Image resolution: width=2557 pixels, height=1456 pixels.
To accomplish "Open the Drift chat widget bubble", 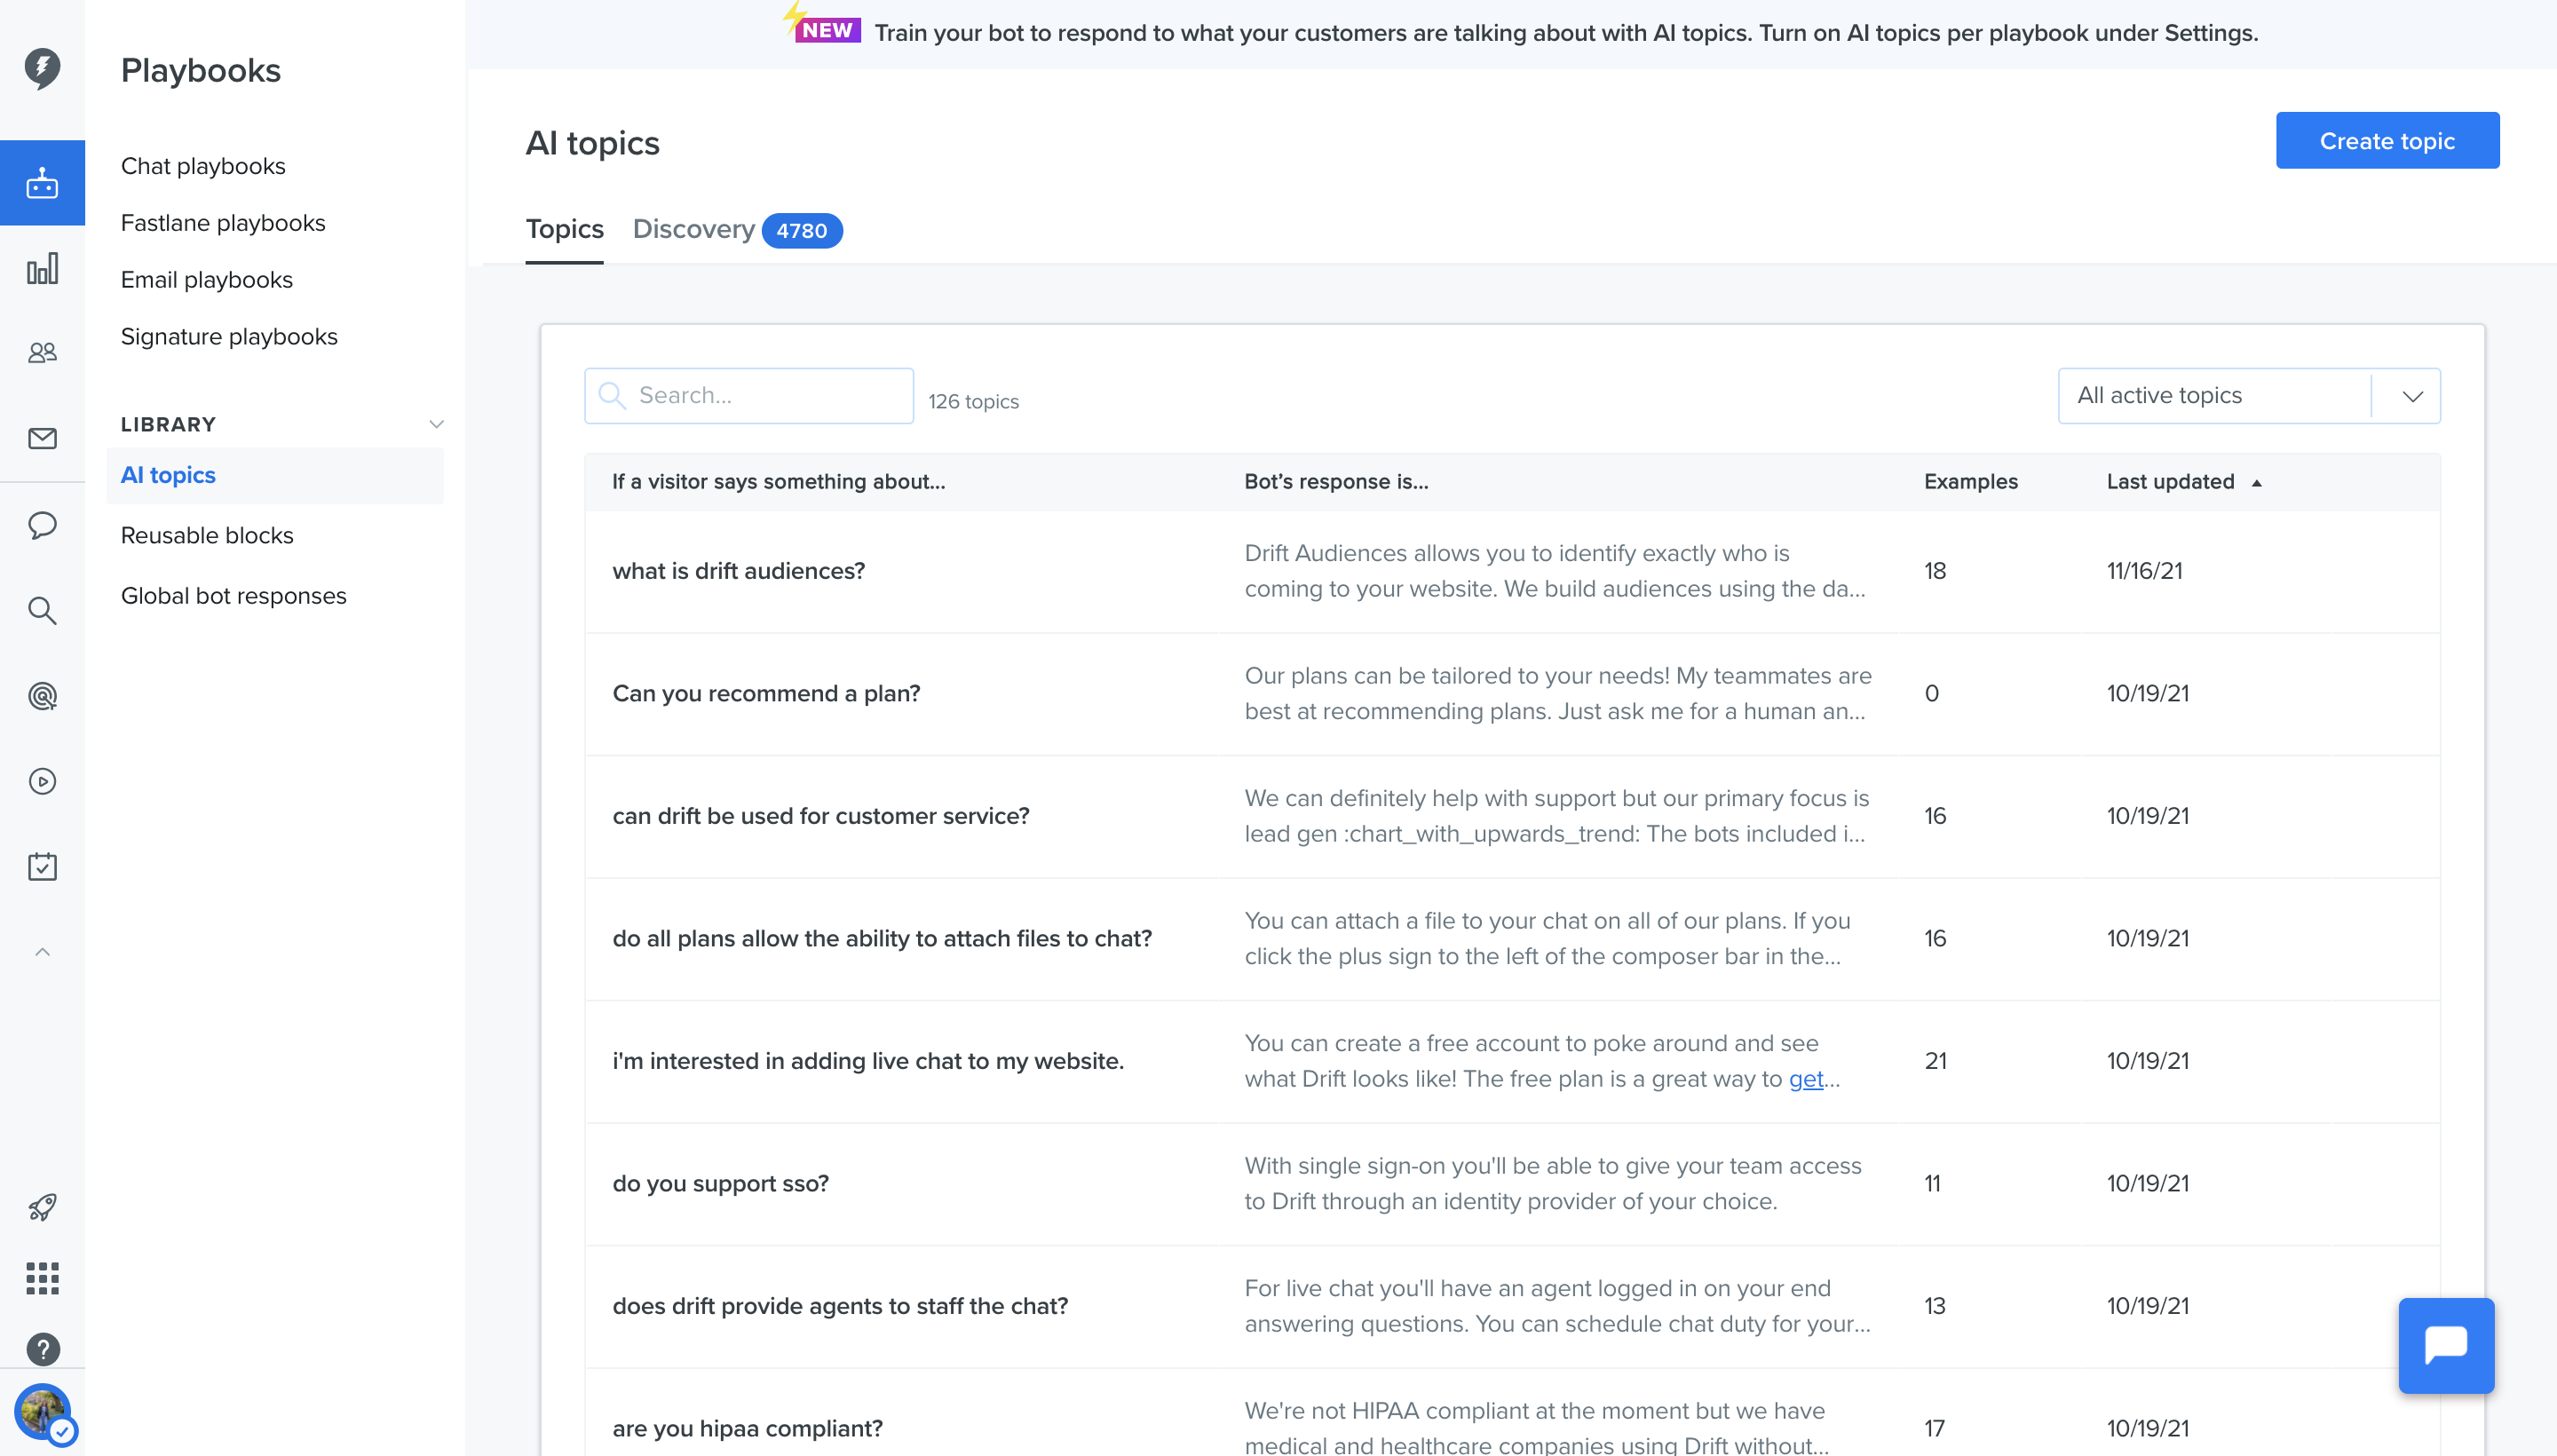I will pyautogui.click(x=2446, y=1345).
